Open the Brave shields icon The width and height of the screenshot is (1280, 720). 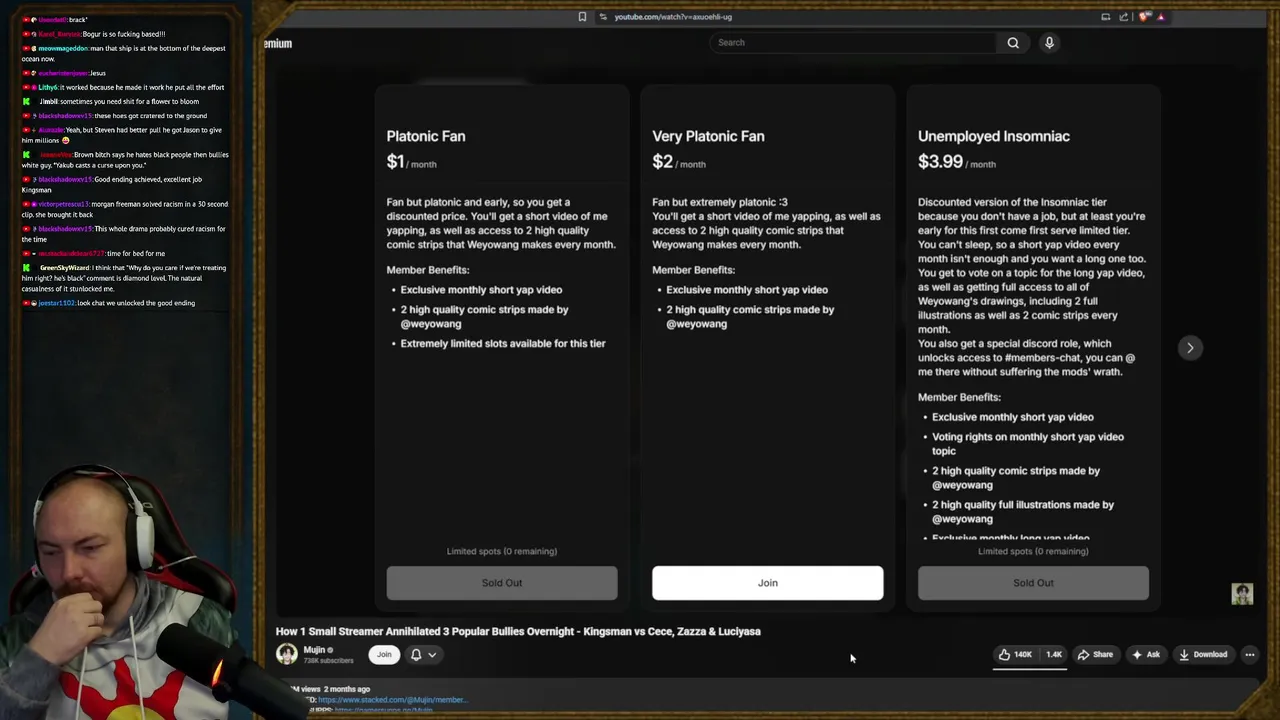[1145, 16]
